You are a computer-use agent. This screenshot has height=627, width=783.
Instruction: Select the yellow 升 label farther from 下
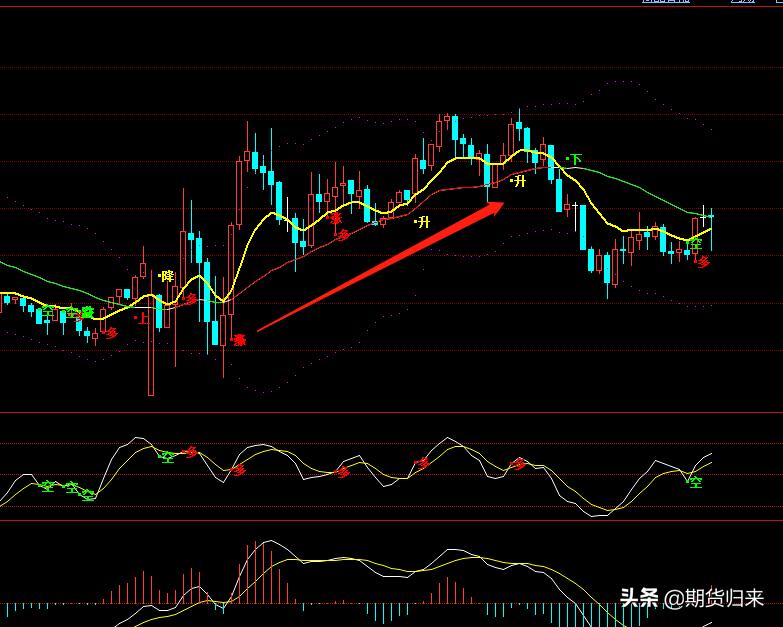(x=422, y=222)
